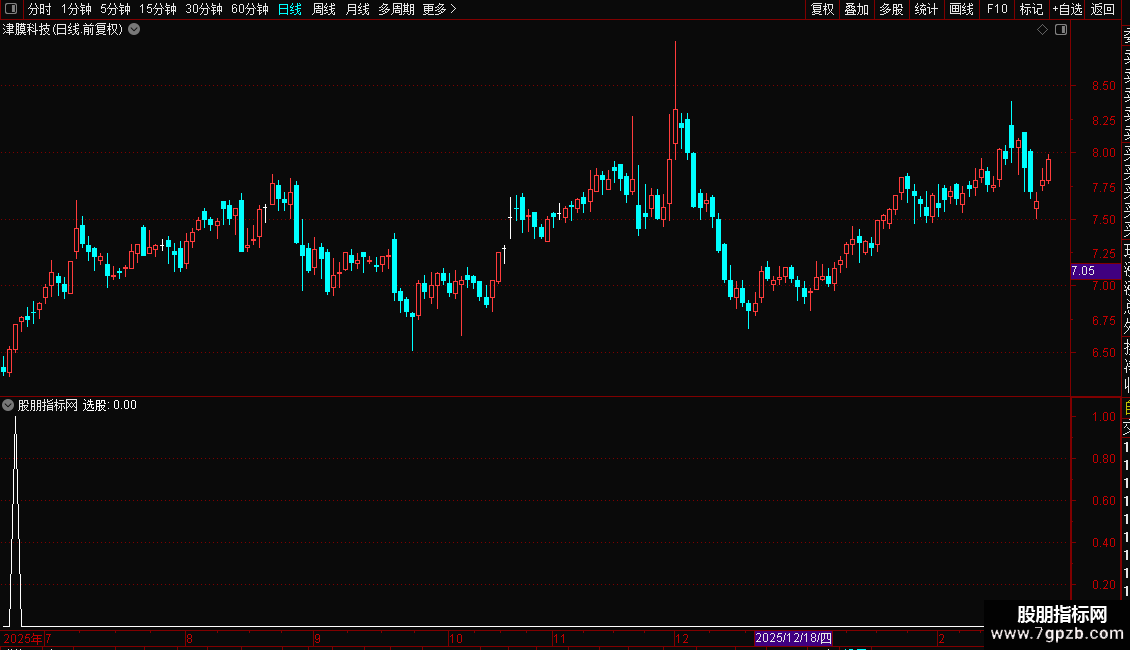Click the 6.50 price axis label

point(1103,352)
